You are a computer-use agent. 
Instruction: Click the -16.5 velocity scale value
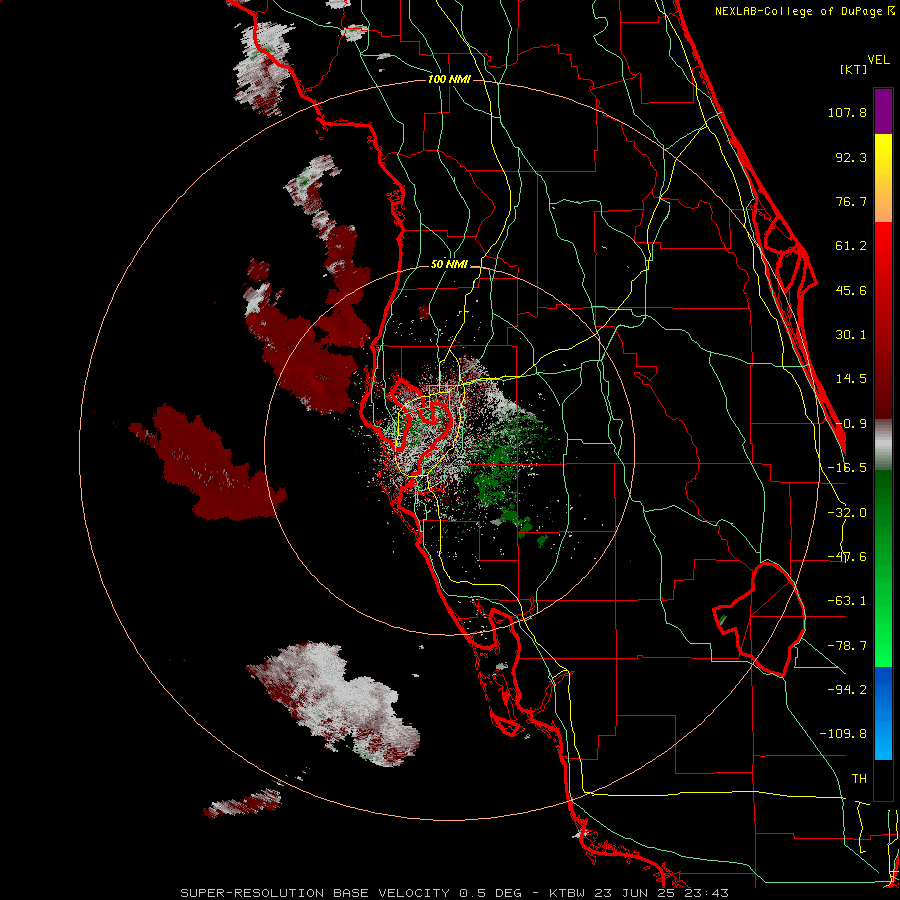click(x=847, y=468)
